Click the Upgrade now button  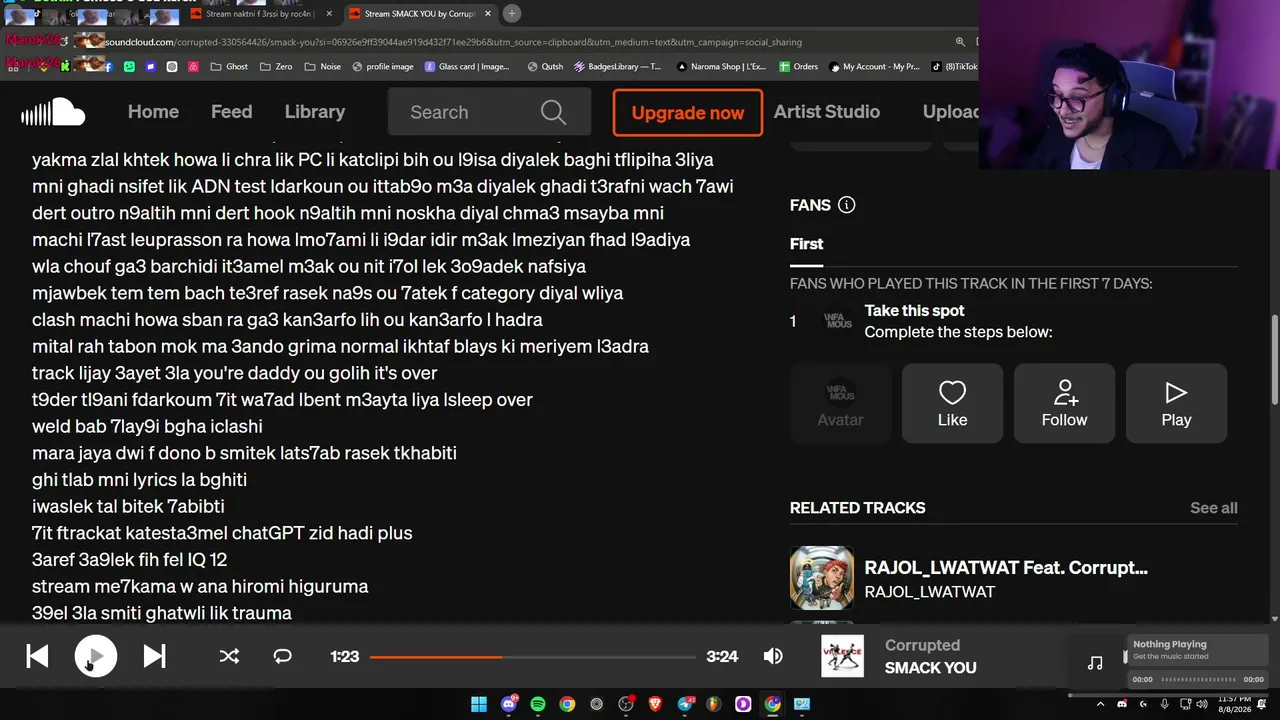tap(688, 113)
